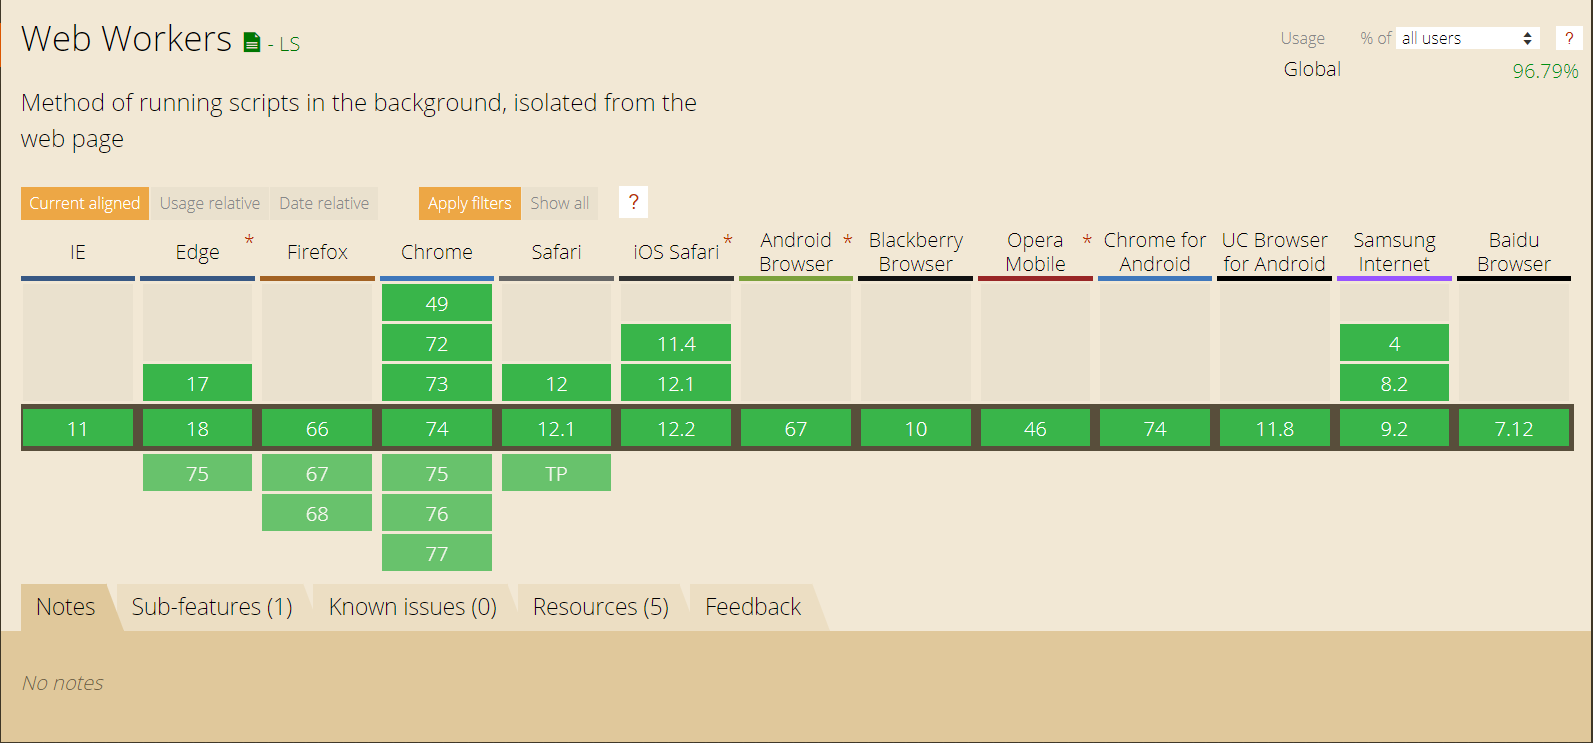The height and width of the screenshot is (743, 1593).
Task: Select Firefox version 66 cell
Action: click(317, 428)
